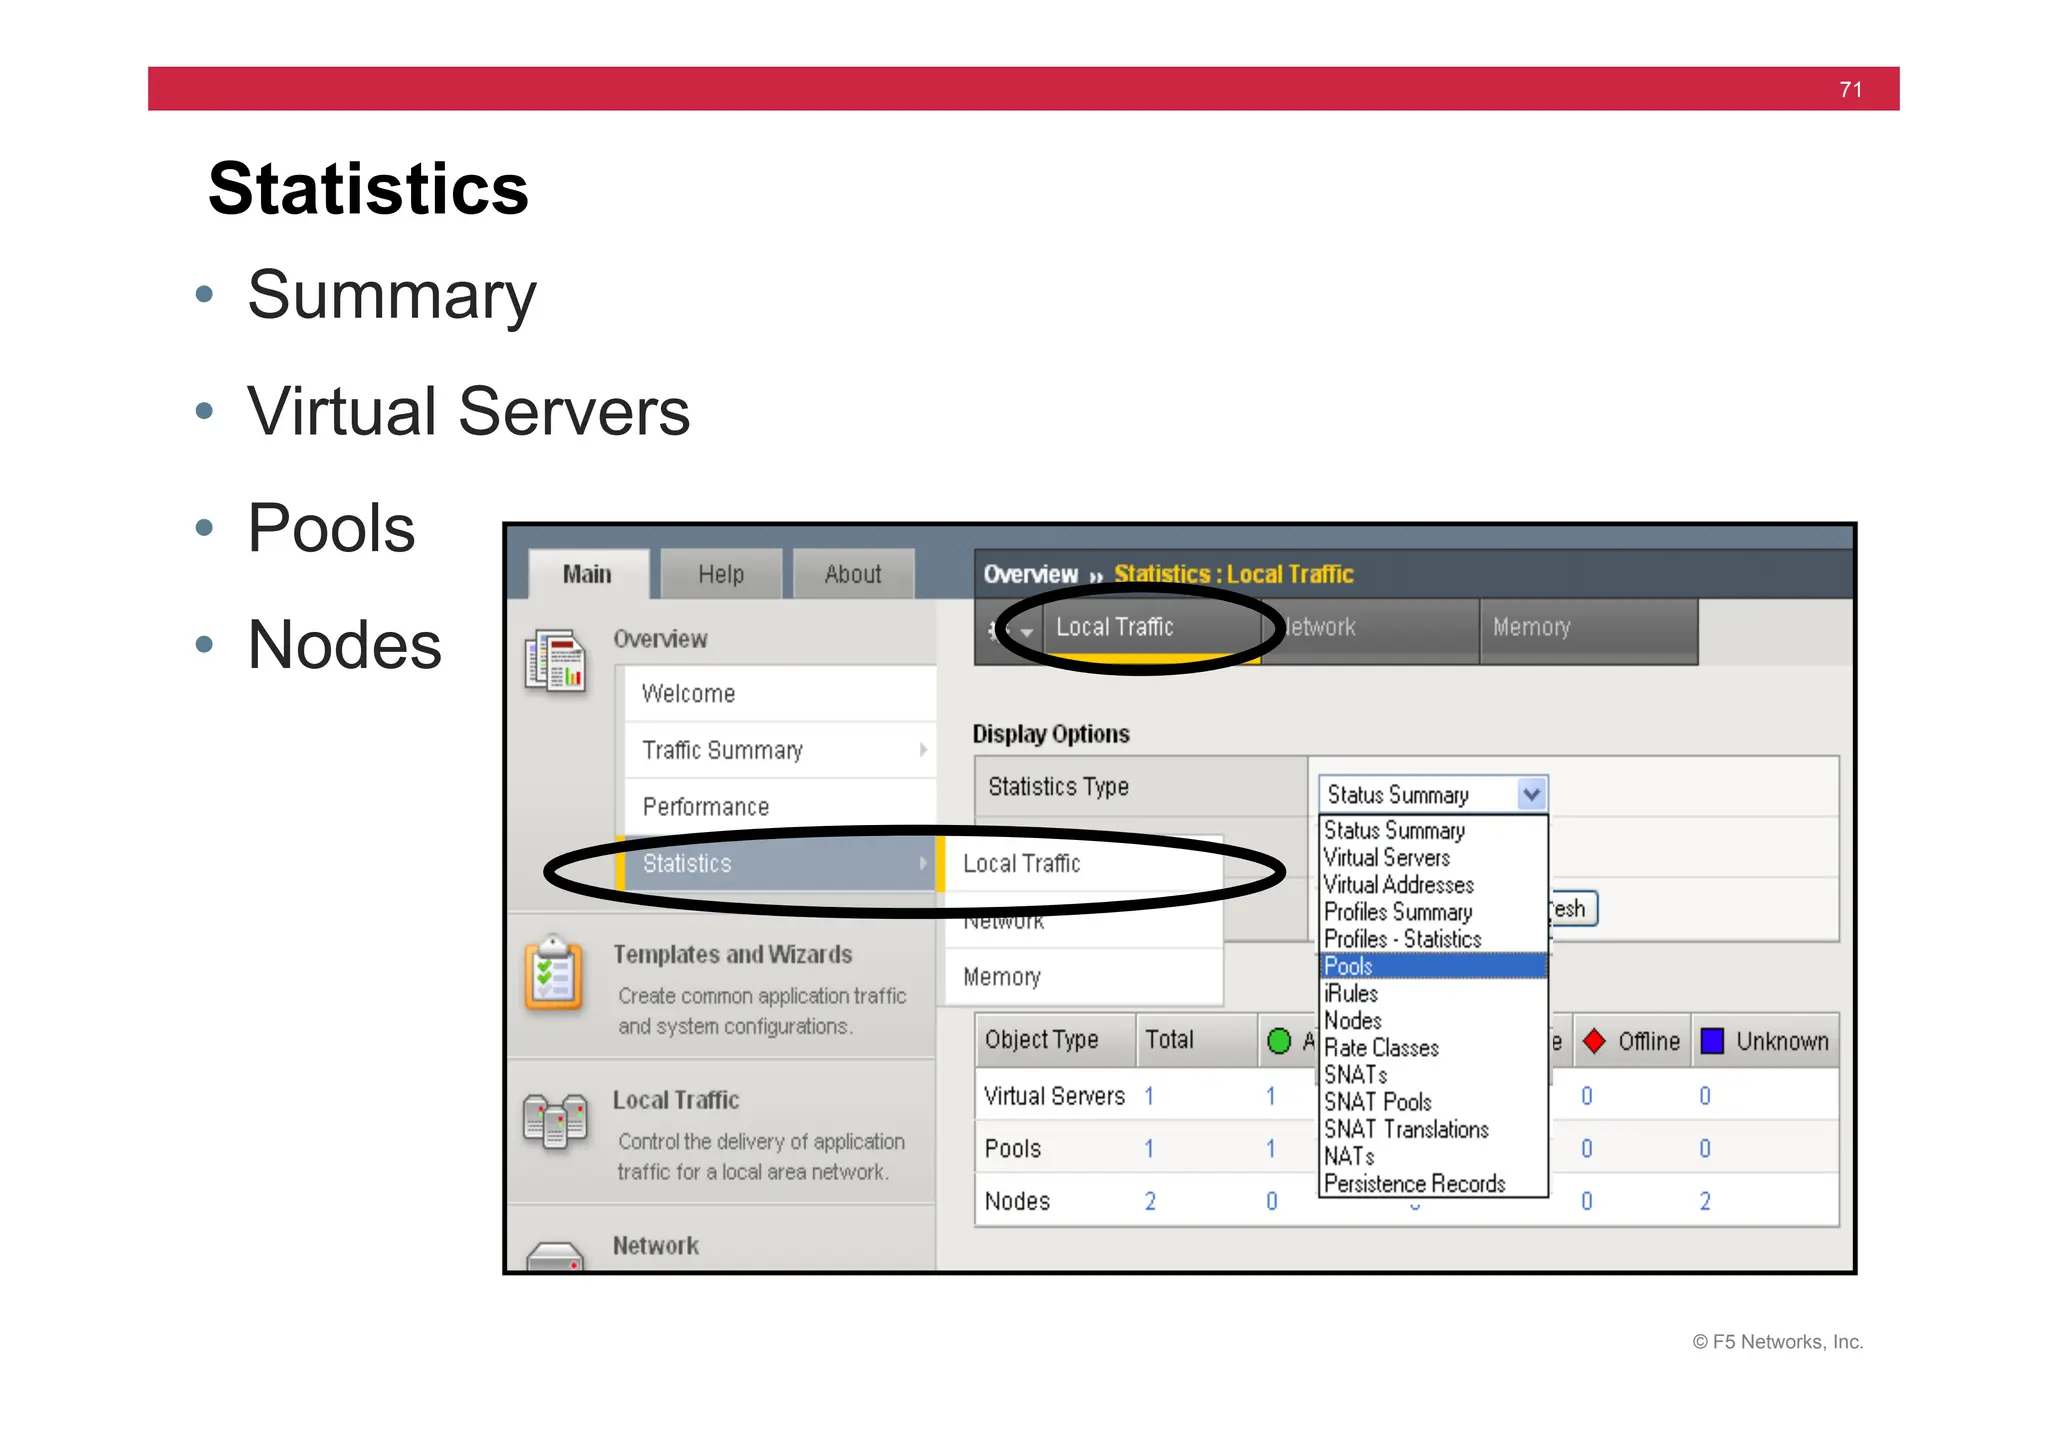Open the Statistics Type dropdown arrow
The height and width of the screenshot is (1447, 2048).
(1531, 795)
